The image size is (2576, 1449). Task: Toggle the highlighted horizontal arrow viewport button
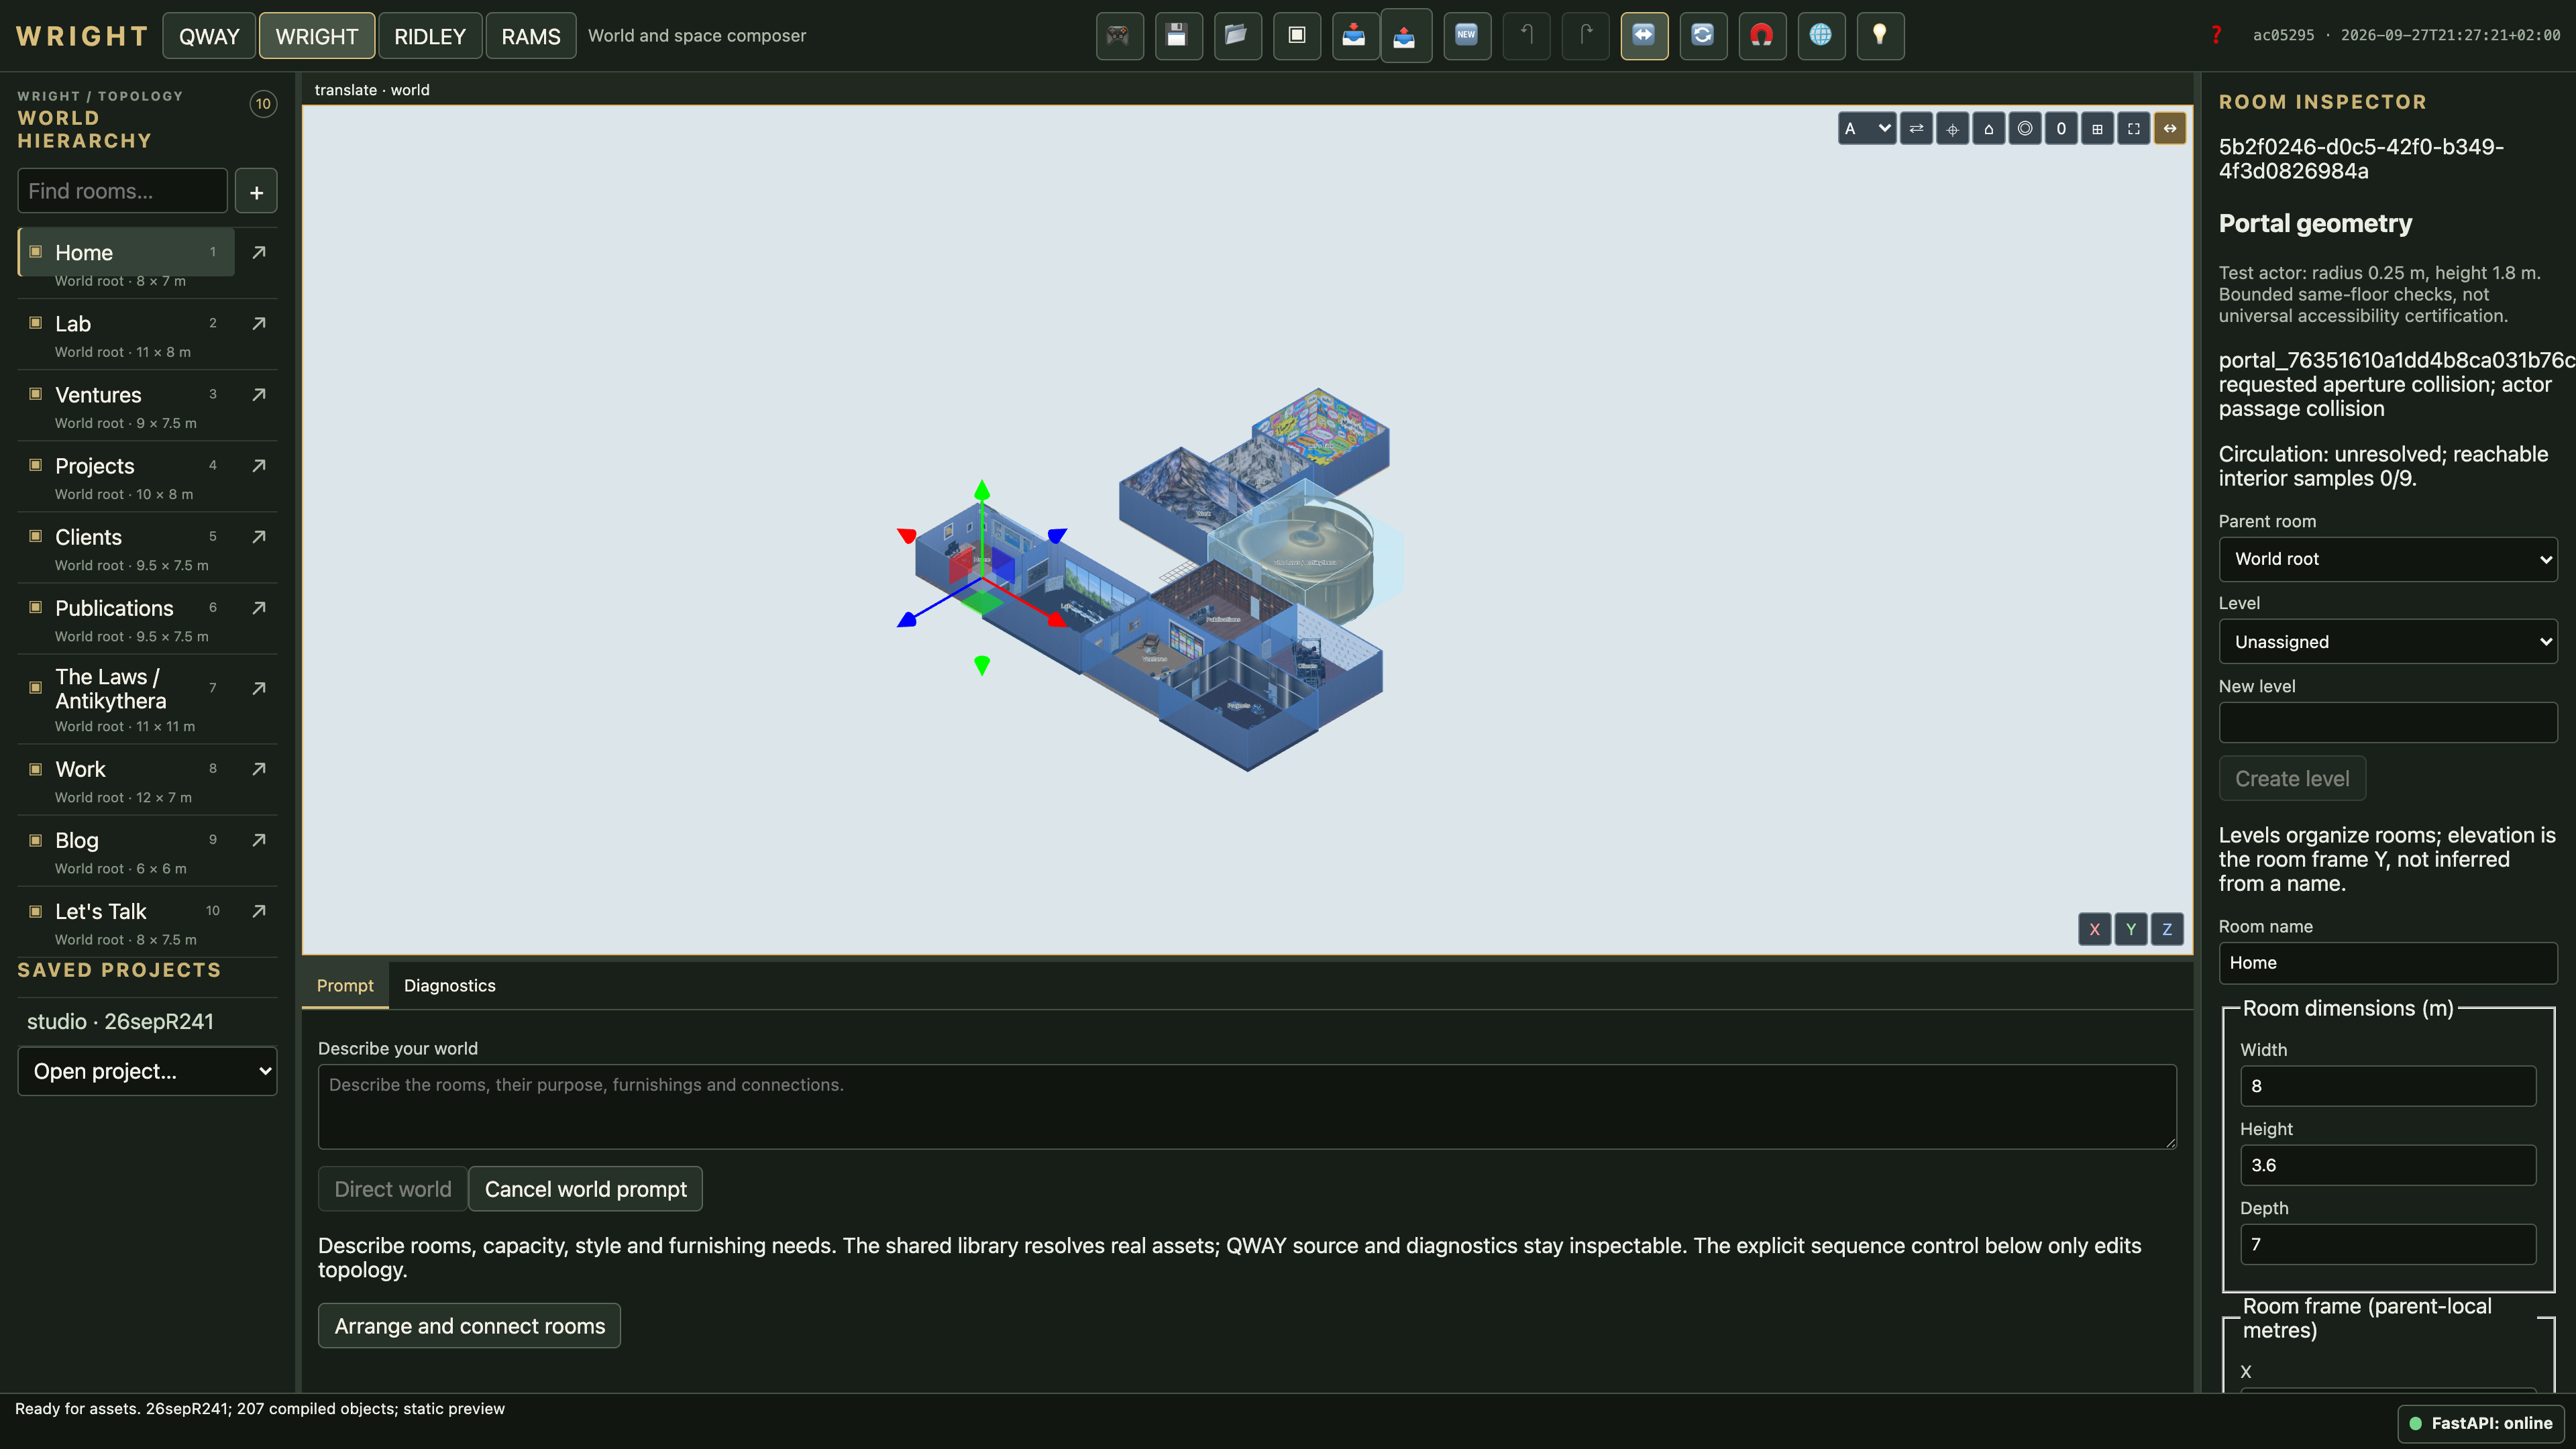coord(2170,128)
